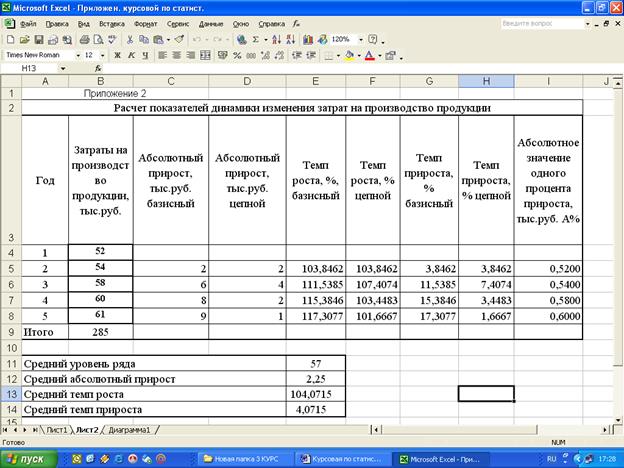The image size is (624, 468).
Task: Click the Save icon in the toolbar
Action: pos(38,39)
